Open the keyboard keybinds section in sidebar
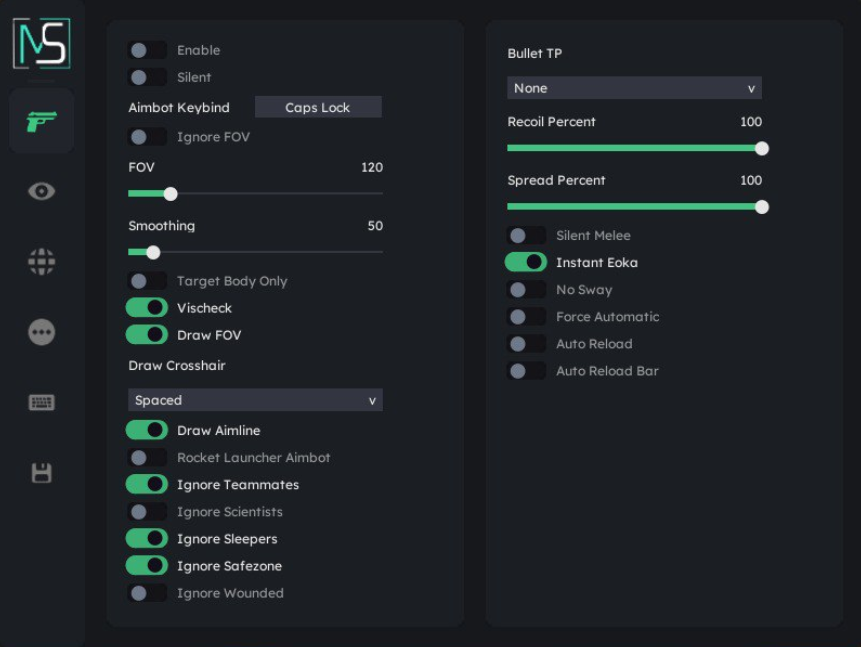 [x=41, y=402]
